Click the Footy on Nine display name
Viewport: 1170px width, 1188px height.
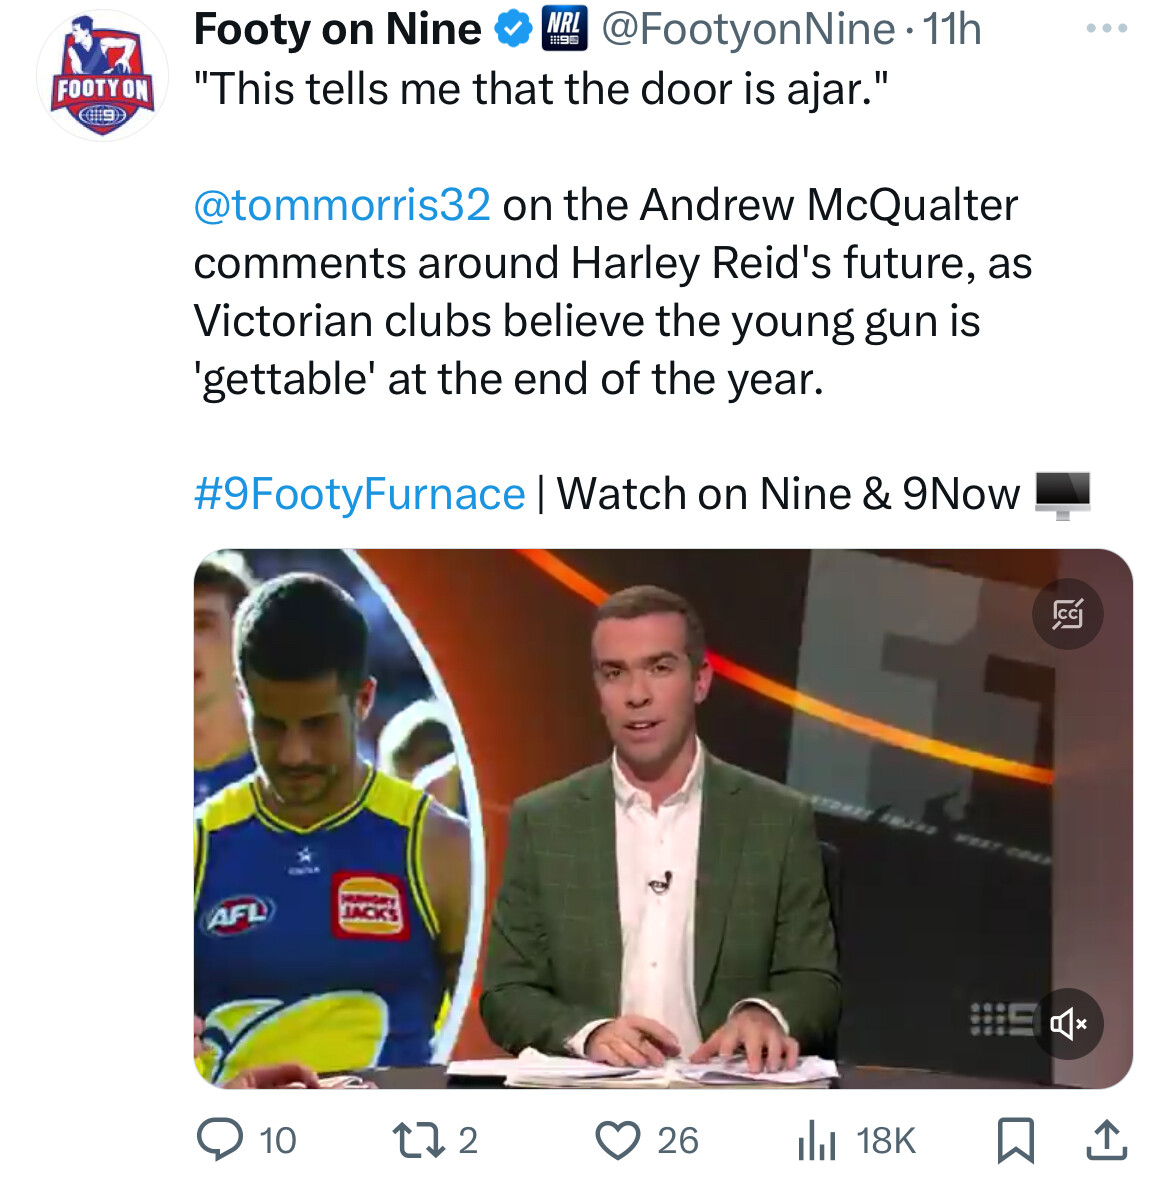tap(337, 30)
